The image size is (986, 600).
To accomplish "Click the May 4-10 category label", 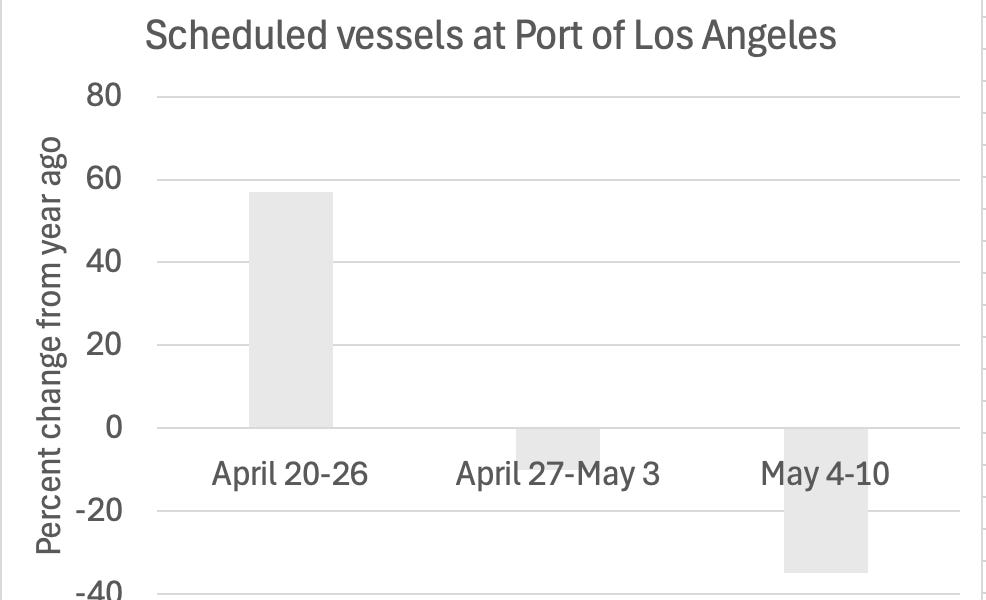I will click(825, 473).
